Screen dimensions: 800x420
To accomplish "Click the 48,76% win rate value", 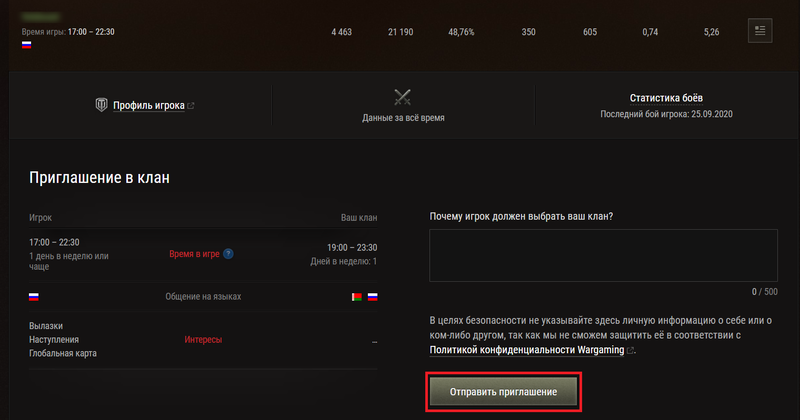I will [461, 32].
